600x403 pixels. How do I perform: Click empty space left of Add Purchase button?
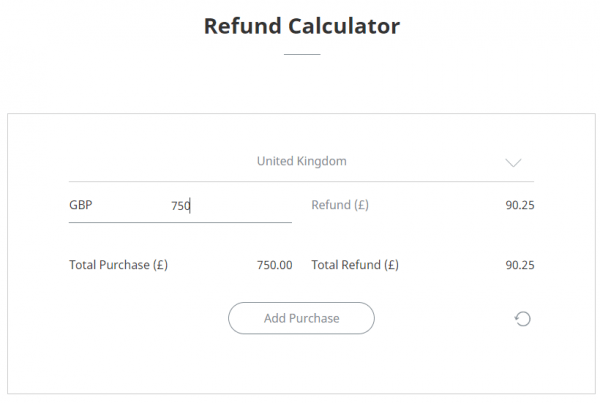point(140,319)
